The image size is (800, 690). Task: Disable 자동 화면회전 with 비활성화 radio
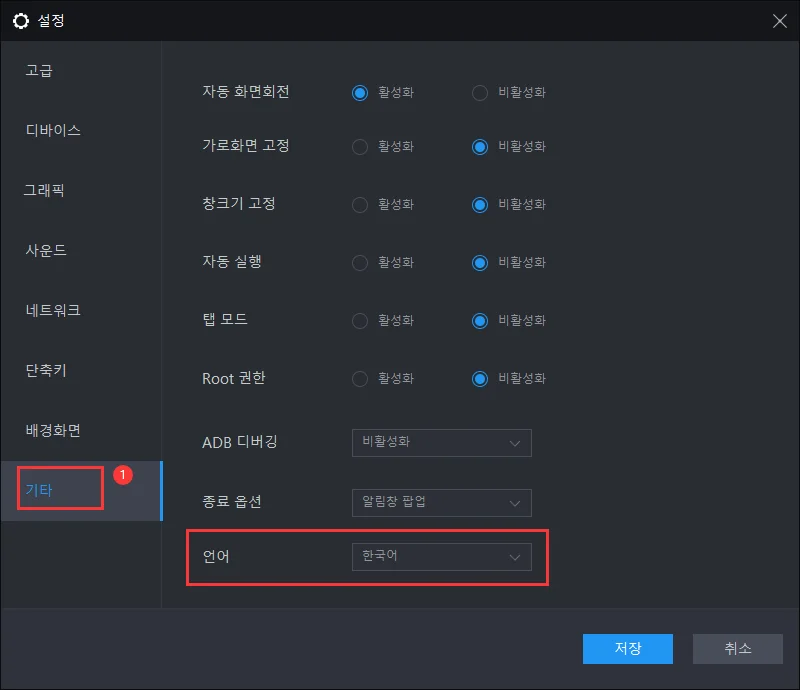[x=480, y=93]
